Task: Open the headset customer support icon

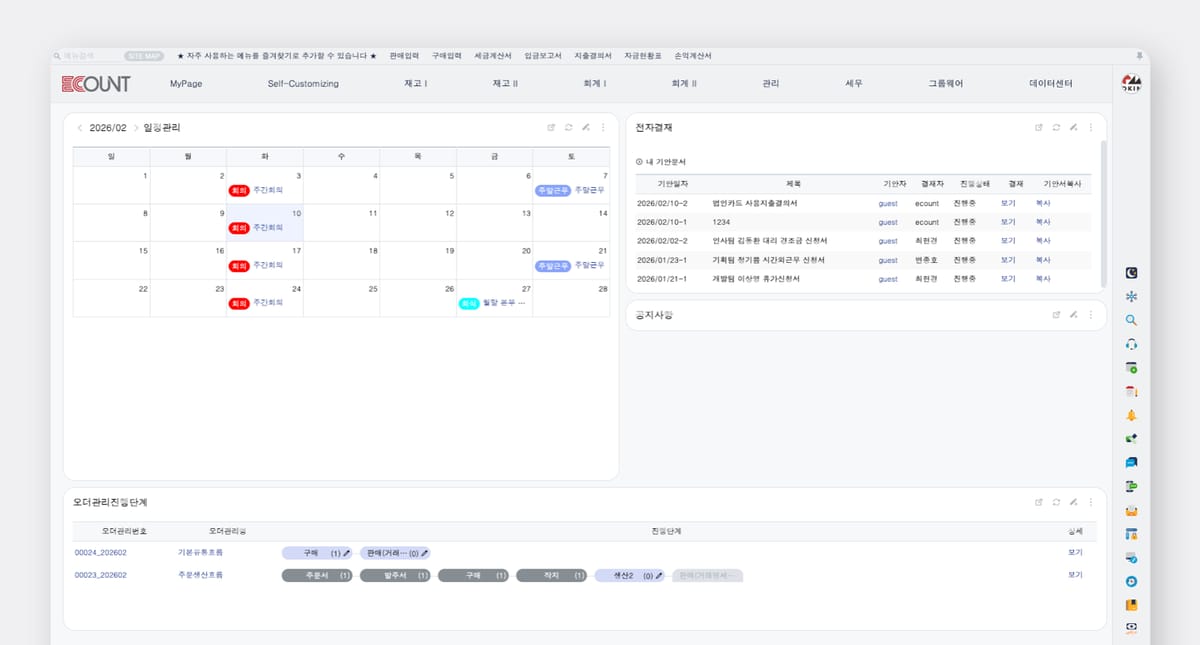Action: [1131, 344]
